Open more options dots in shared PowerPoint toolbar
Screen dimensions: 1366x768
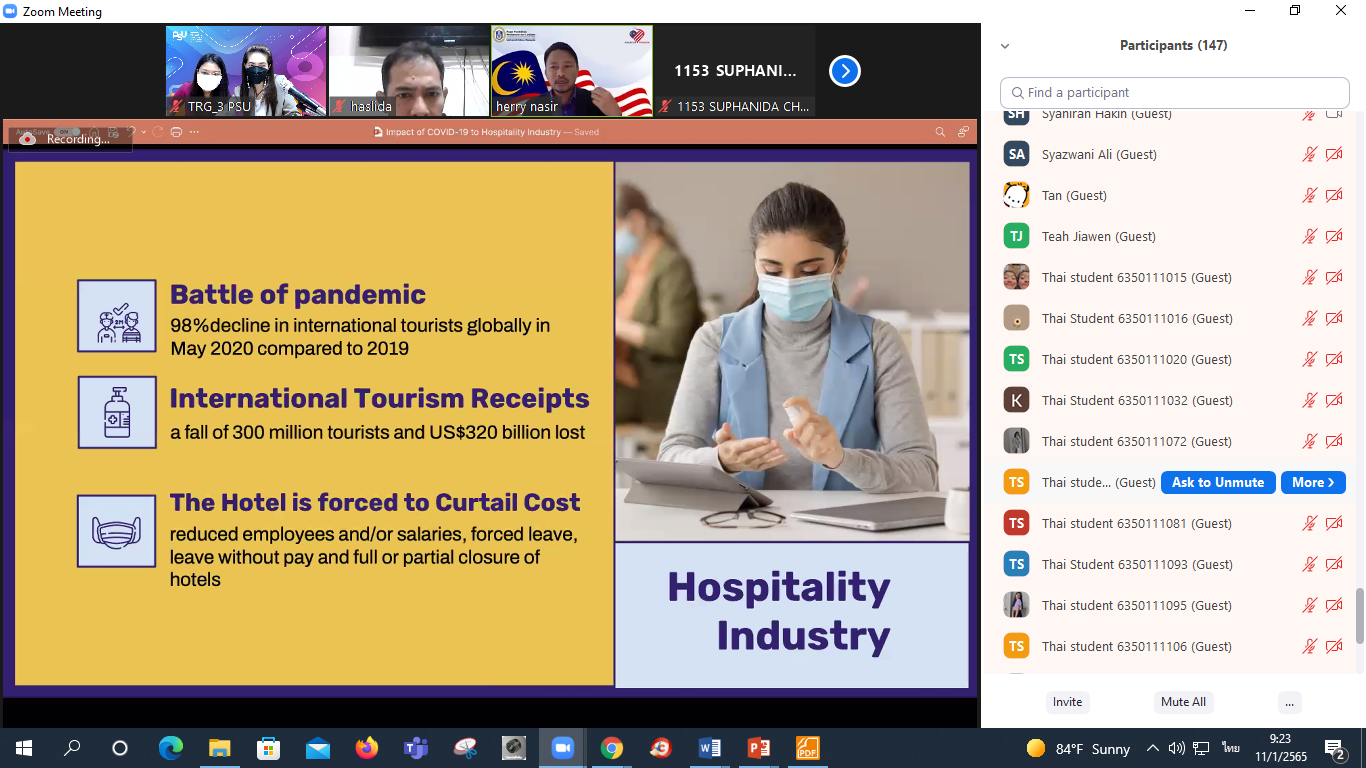[x=194, y=132]
